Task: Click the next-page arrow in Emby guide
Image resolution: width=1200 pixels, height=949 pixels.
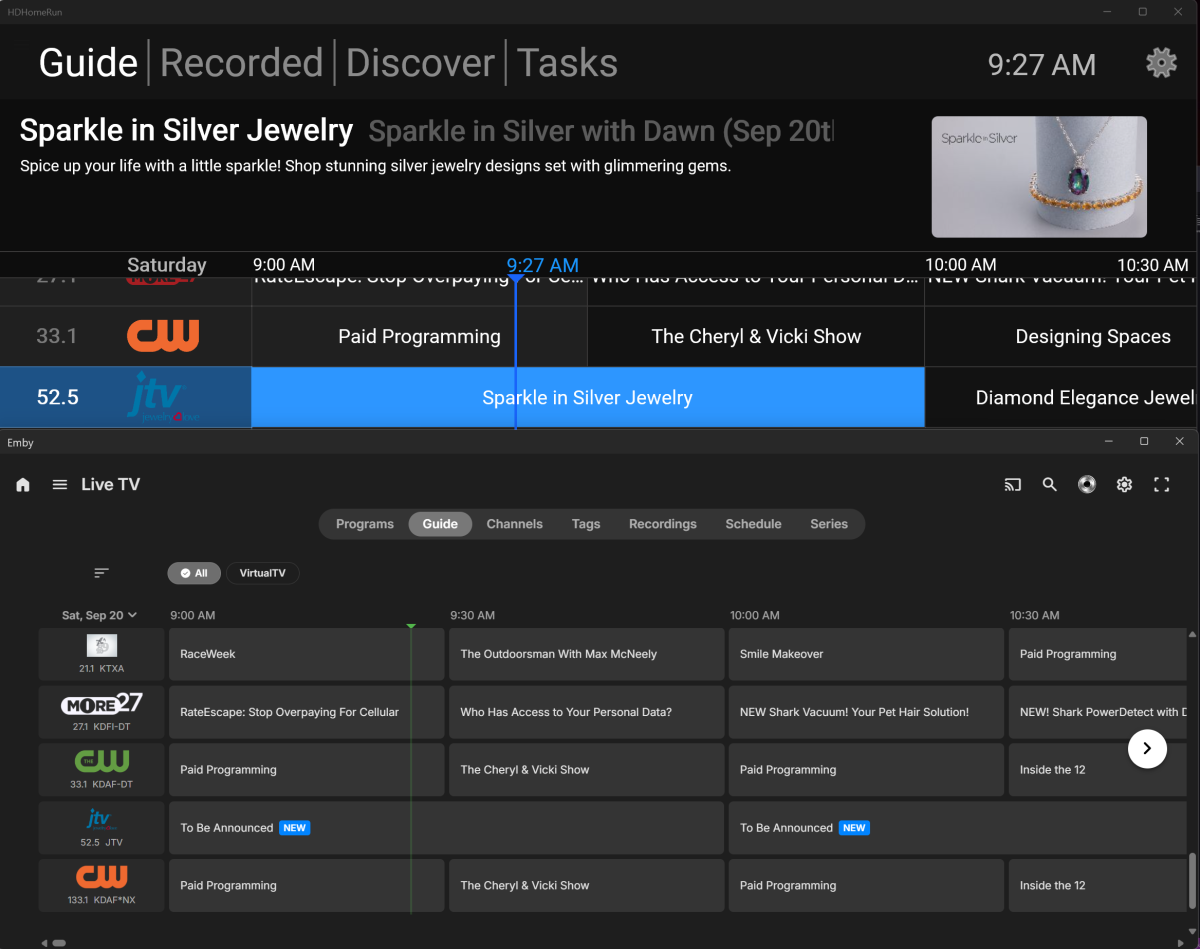Action: (x=1147, y=748)
